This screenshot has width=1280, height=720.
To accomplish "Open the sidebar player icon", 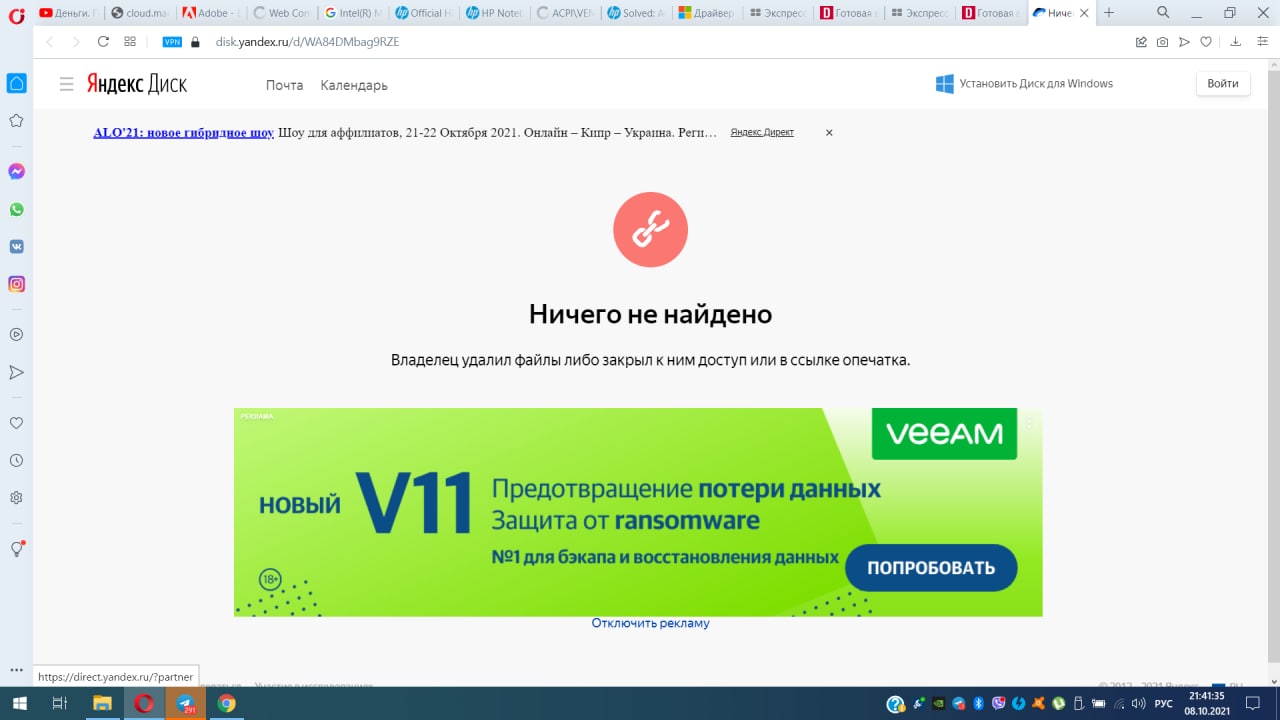I will (x=16, y=335).
